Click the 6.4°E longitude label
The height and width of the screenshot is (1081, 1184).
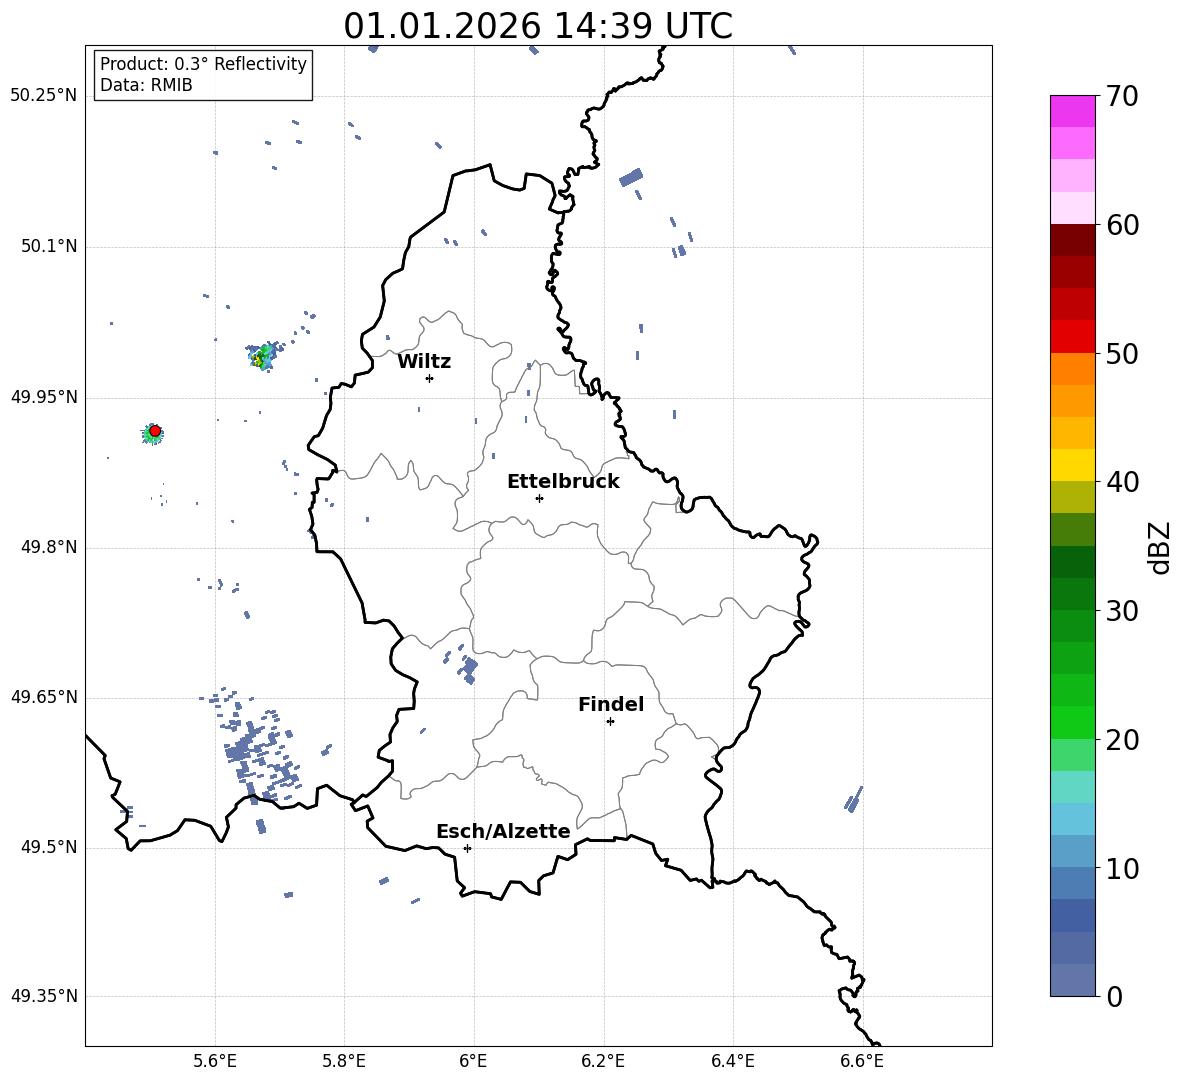732,1061
